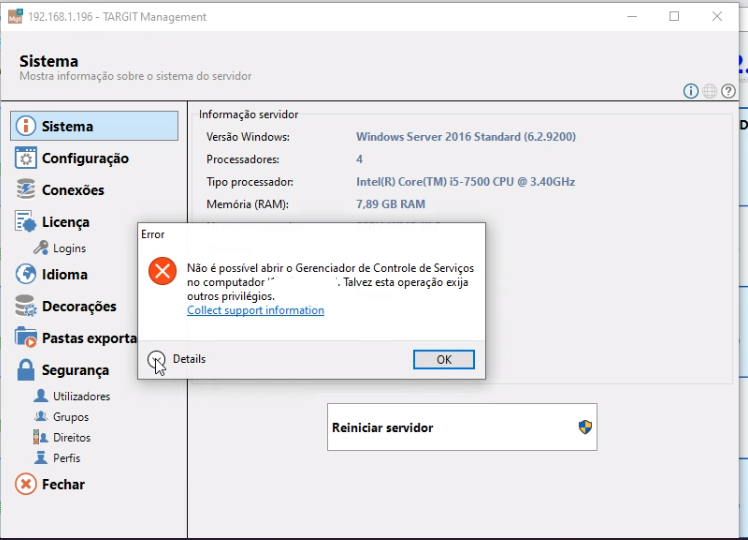Select Grupos under Segurança
Image resolution: width=748 pixels, height=540 pixels.
pyautogui.click(x=71, y=417)
